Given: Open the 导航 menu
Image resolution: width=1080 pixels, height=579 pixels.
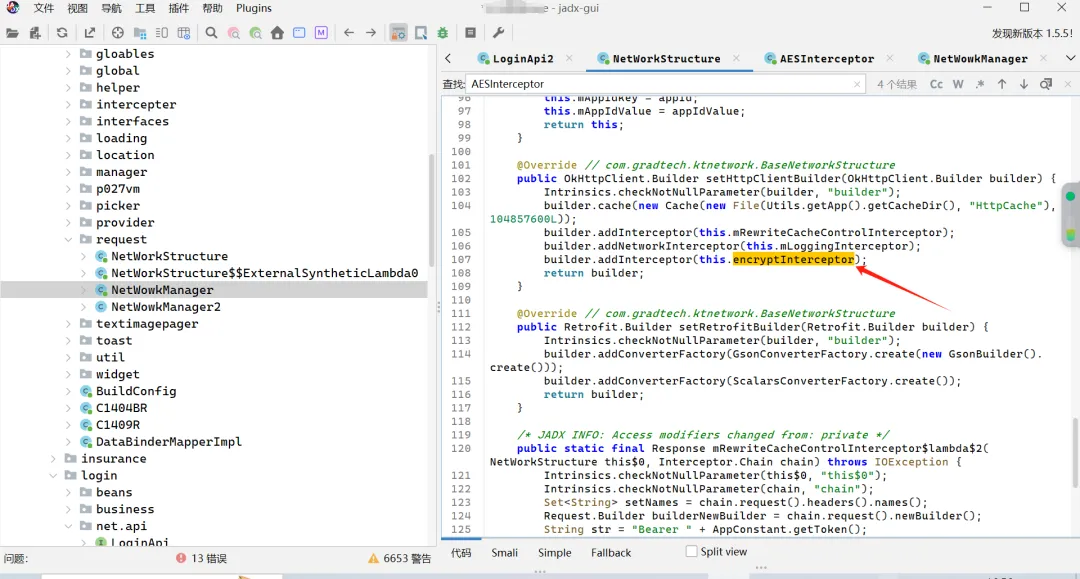Looking at the screenshot, I should (111, 8).
